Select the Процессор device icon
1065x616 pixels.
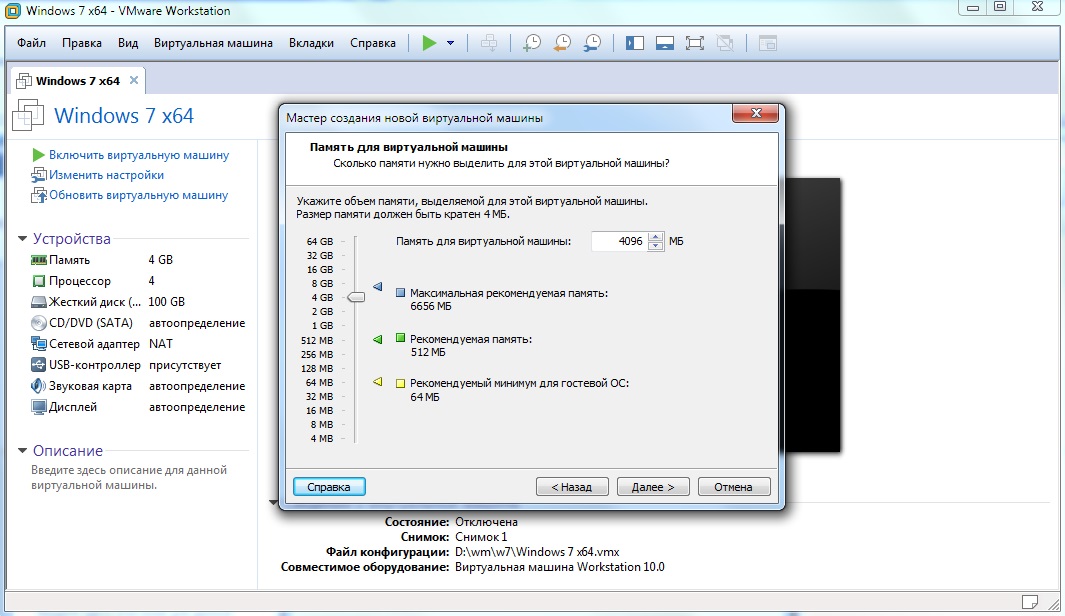(39, 281)
